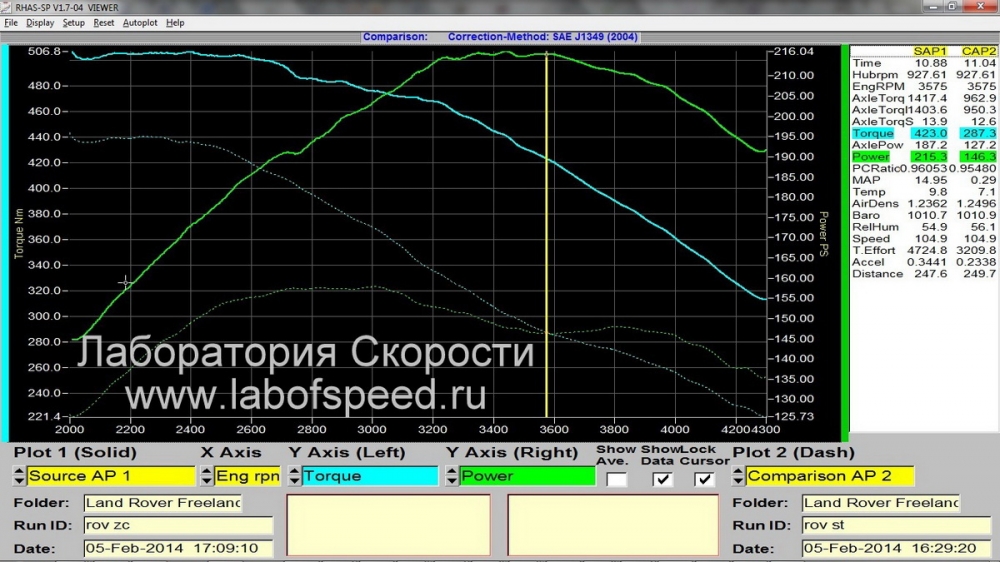This screenshot has width=1000, height=562.
Task: Click the Source AP 1 stepper arrows
Action: tap(19, 476)
